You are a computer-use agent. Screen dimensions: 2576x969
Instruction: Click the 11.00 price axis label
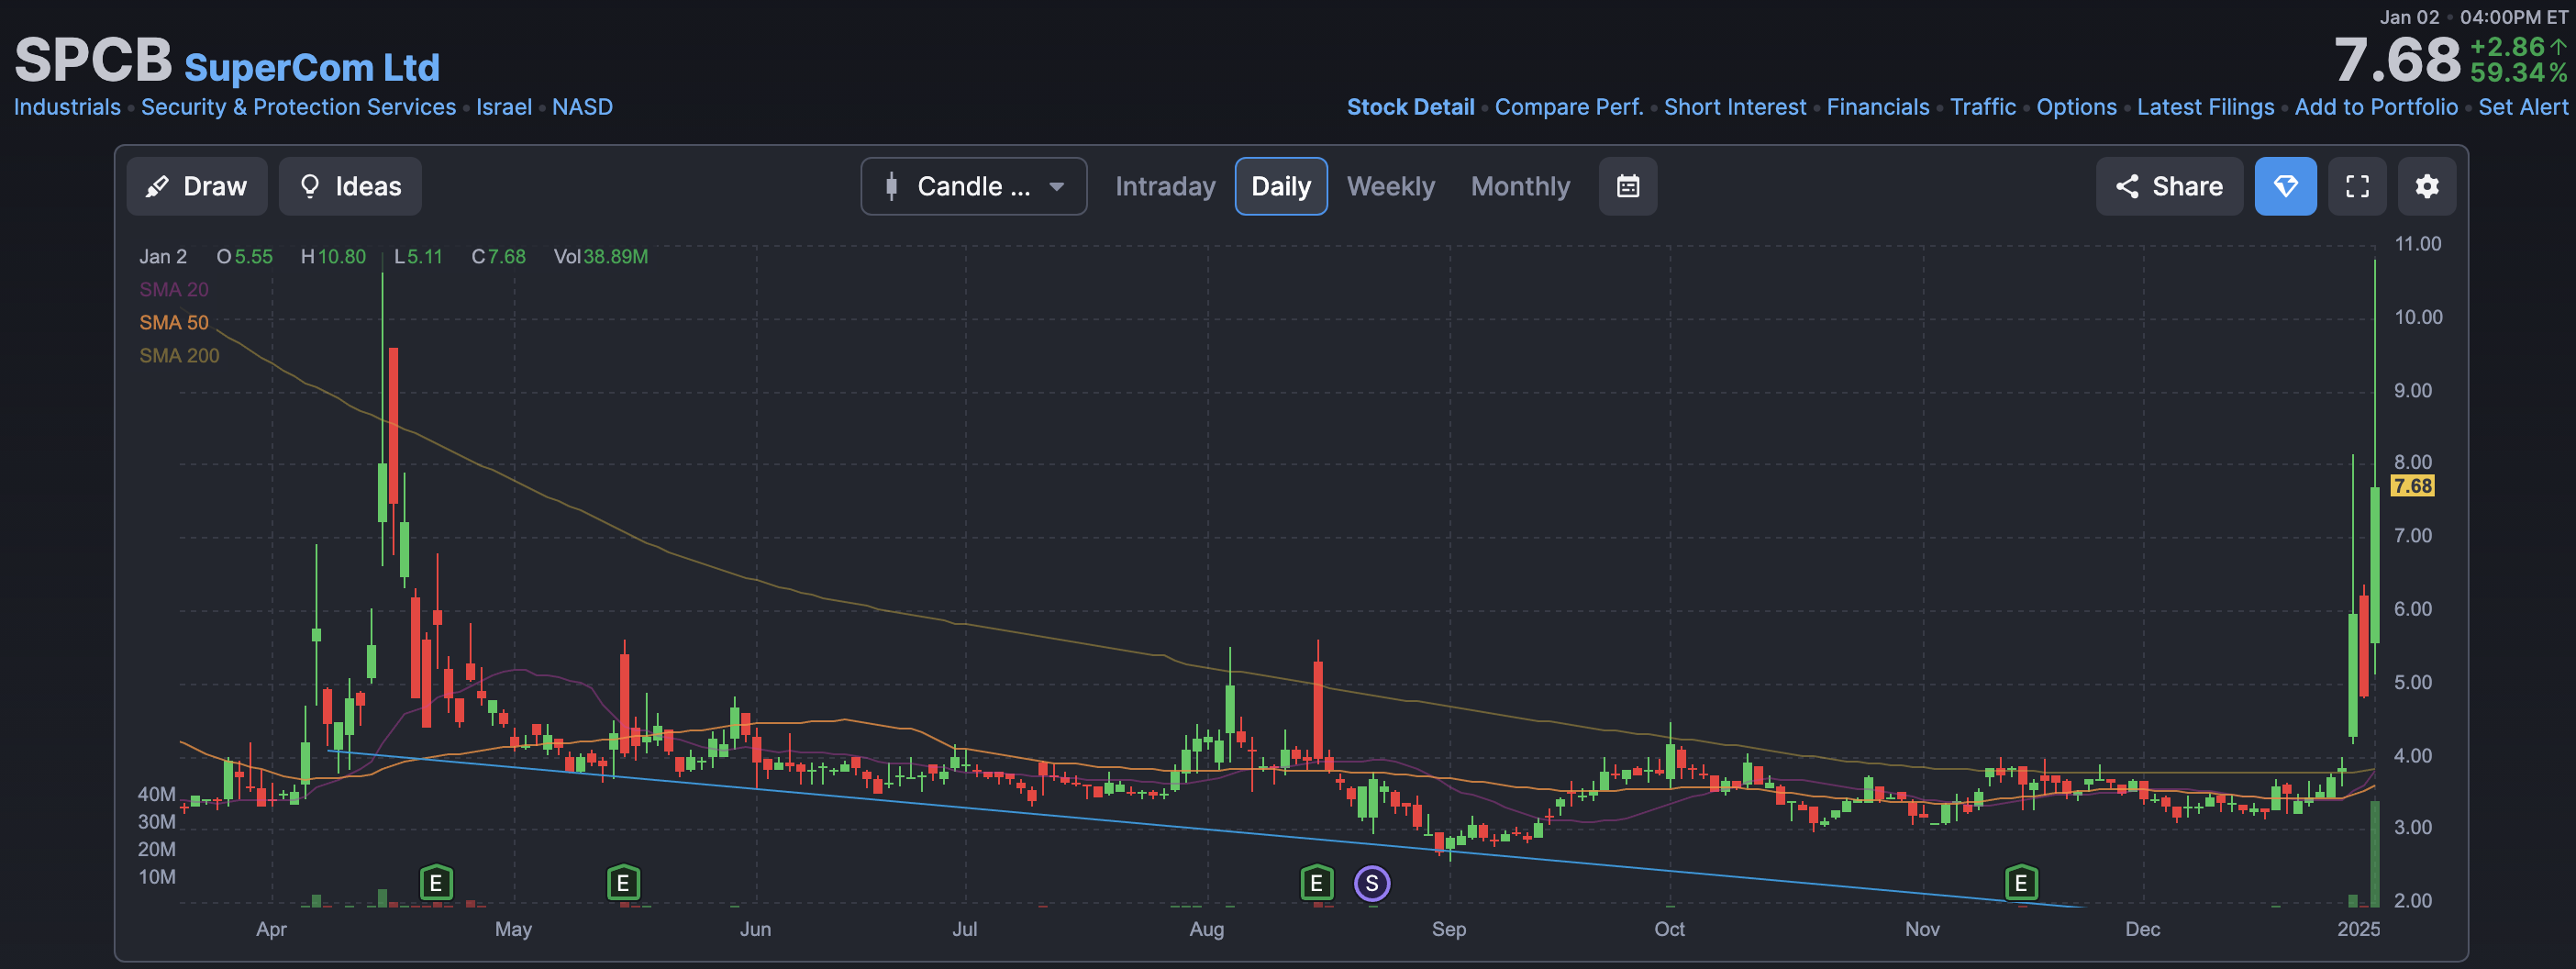pyautogui.click(x=2417, y=244)
